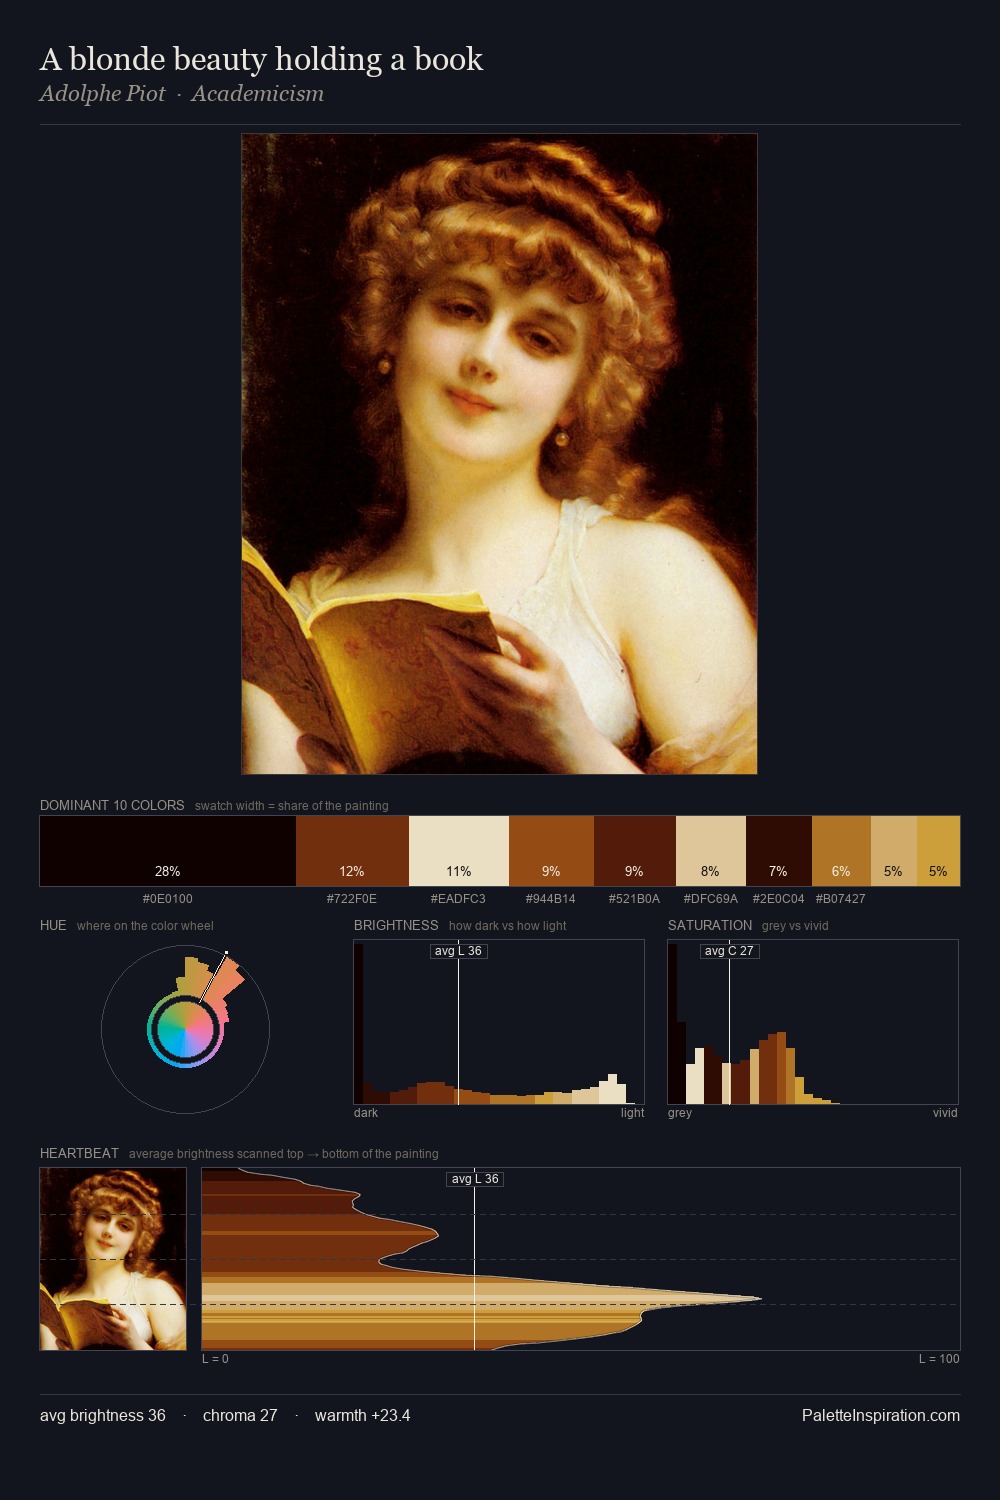
Task: Click the hex code #944B14
Action: tap(551, 899)
